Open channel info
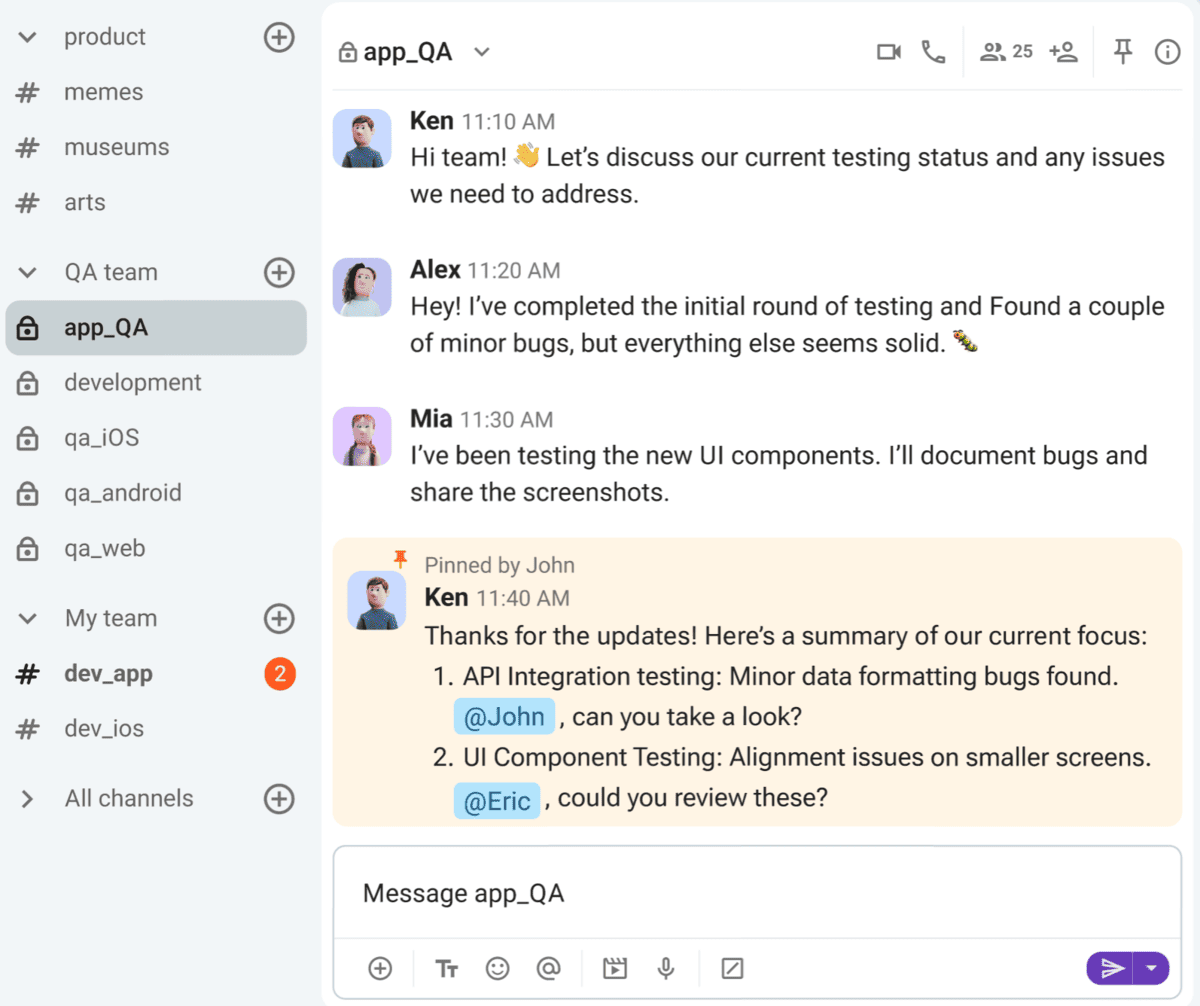This screenshot has height=1006, width=1200. pyautogui.click(x=1167, y=51)
